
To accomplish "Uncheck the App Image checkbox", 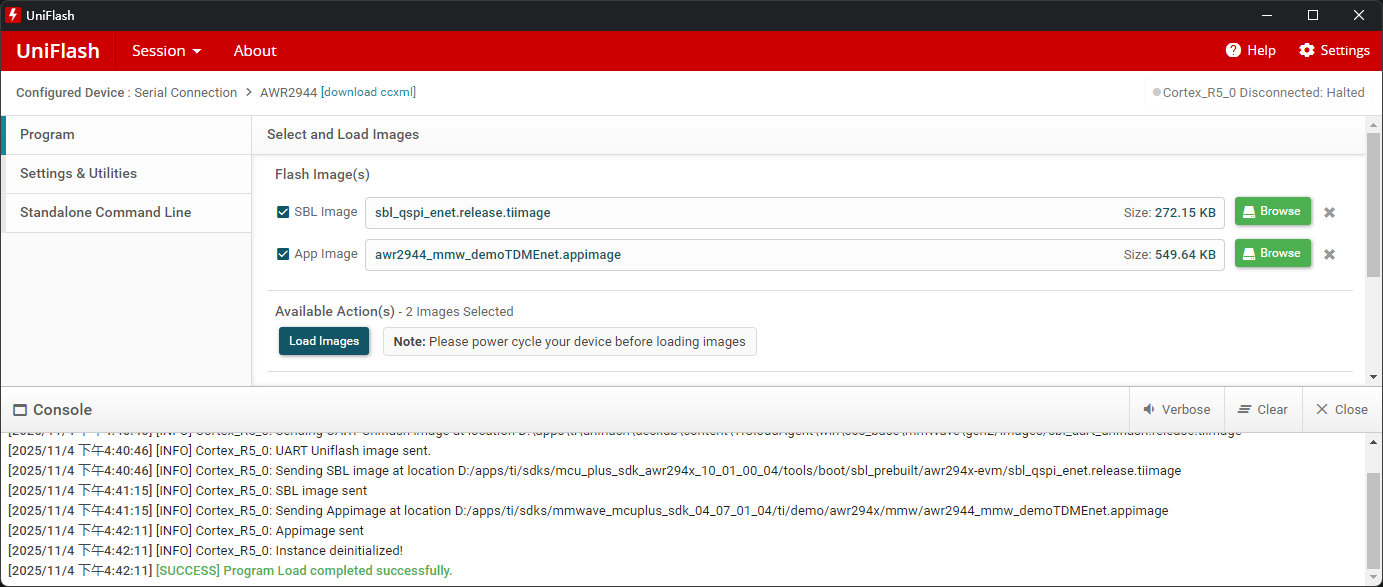I will (283, 254).
